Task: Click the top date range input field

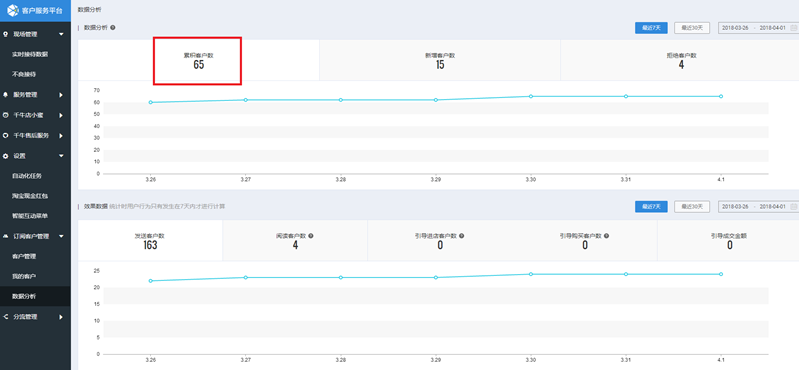Action: [758, 28]
